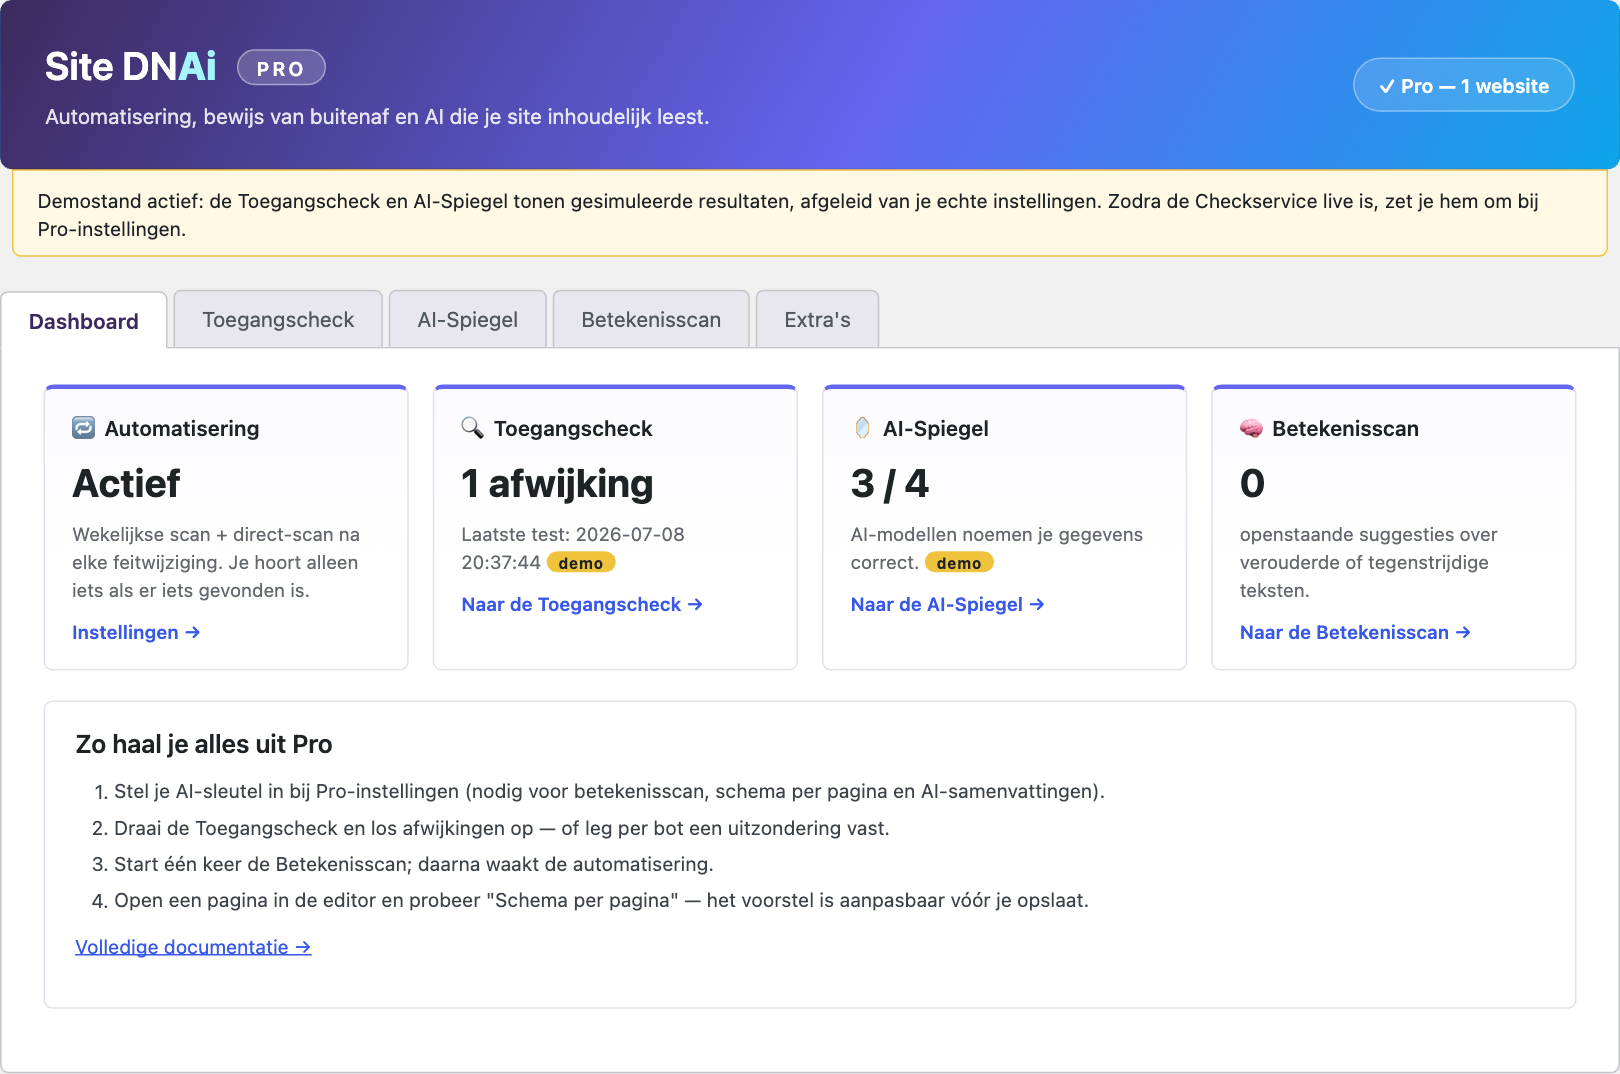Follow Naar de Betekenisscan link

click(1355, 632)
